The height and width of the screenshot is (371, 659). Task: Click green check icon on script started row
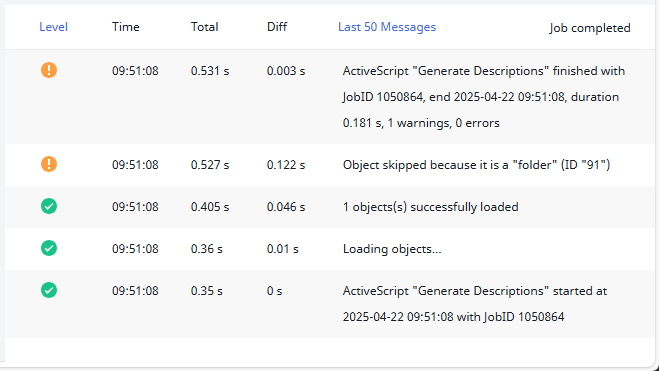click(49, 290)
